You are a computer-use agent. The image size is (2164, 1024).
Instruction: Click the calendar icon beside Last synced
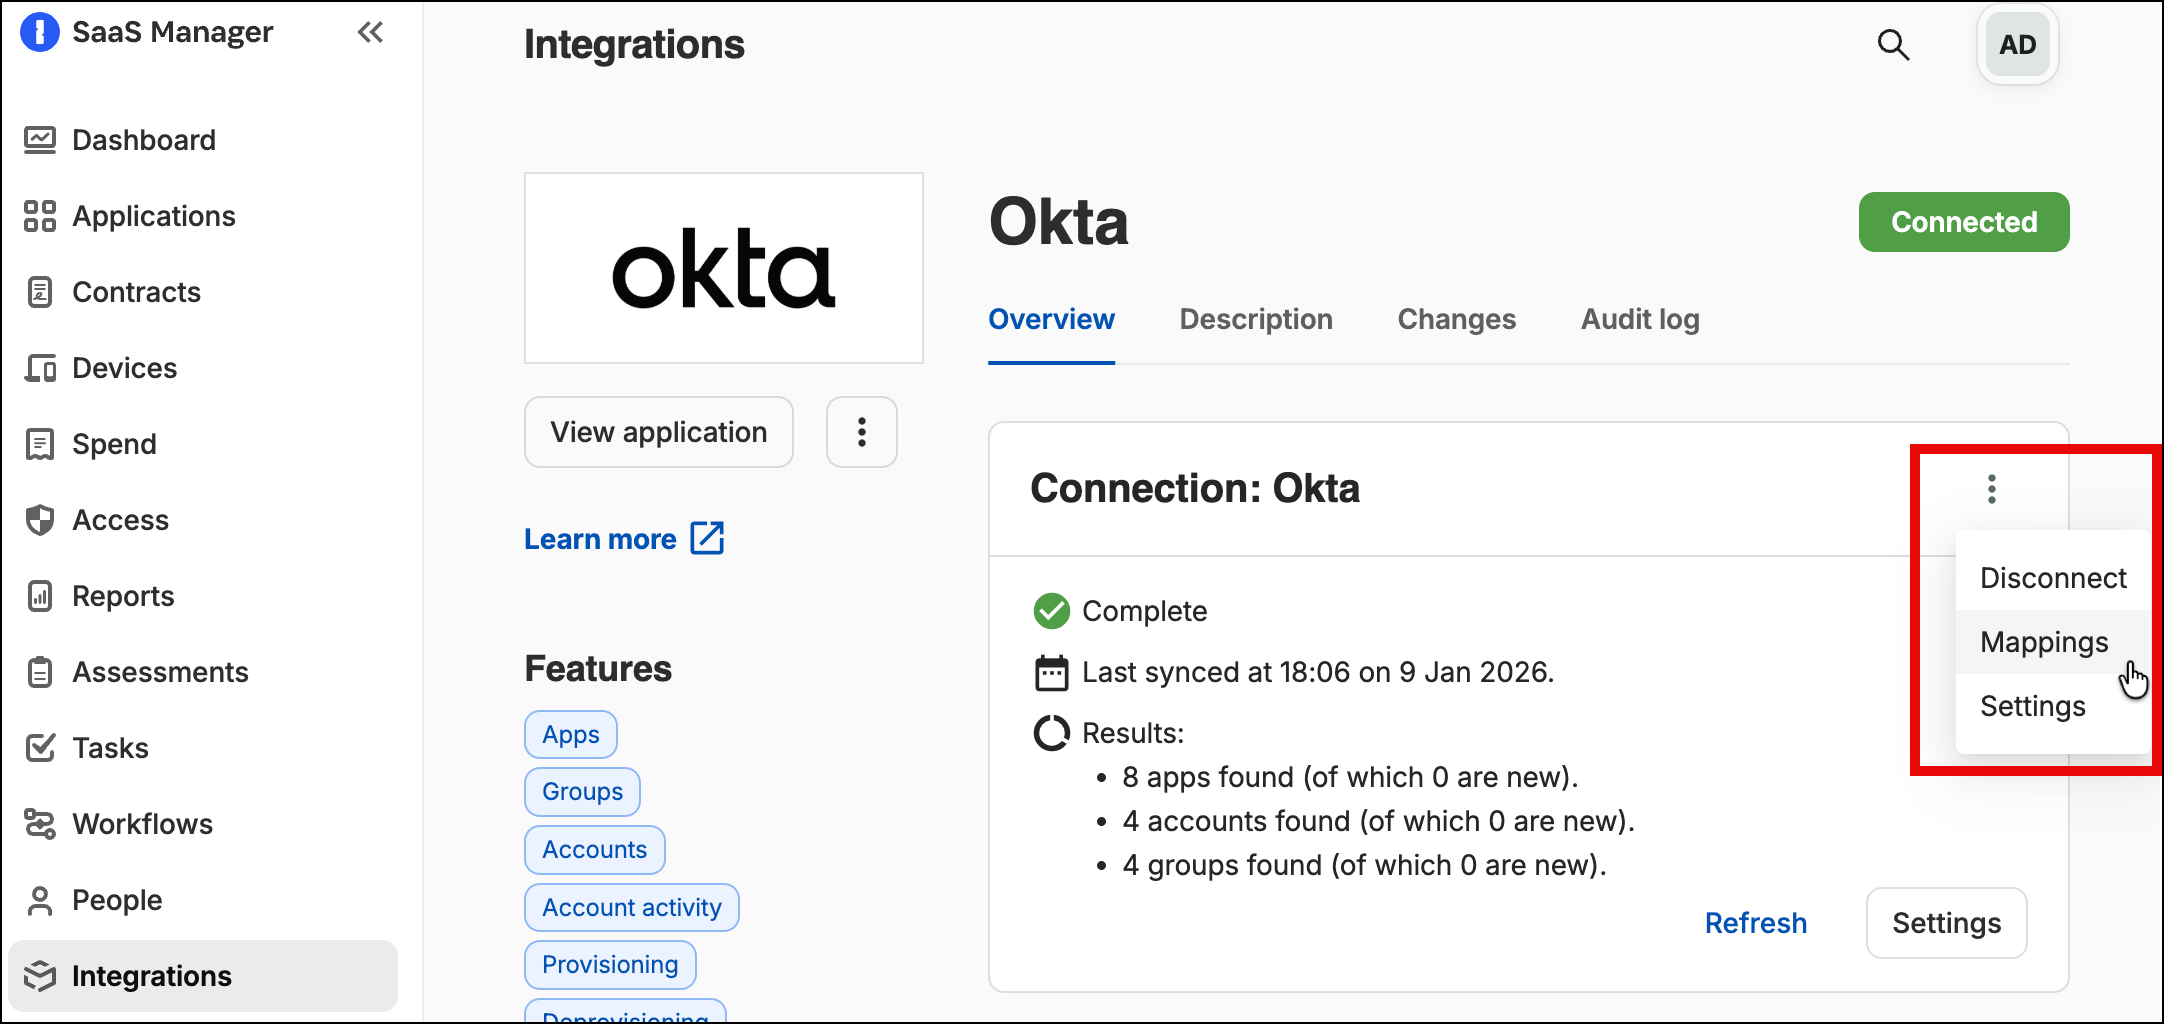[x=1051, y=673]
